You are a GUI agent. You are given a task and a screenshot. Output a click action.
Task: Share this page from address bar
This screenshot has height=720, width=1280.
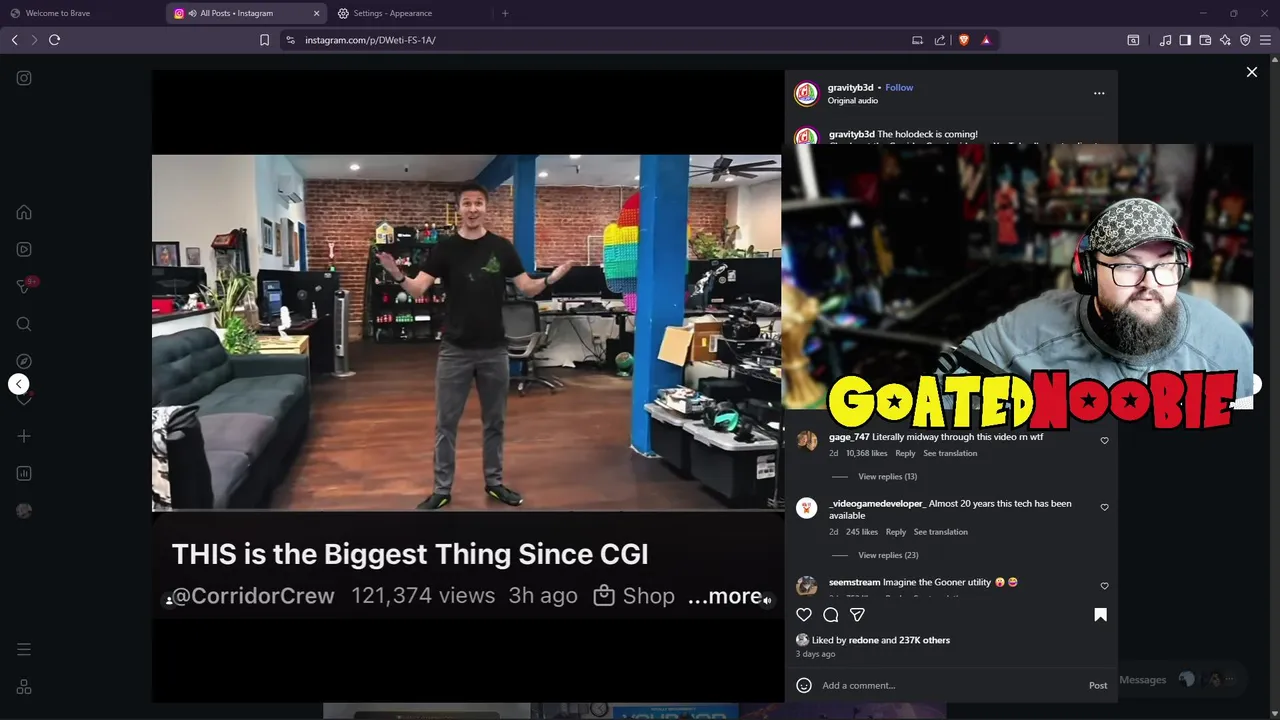[940, 40]
